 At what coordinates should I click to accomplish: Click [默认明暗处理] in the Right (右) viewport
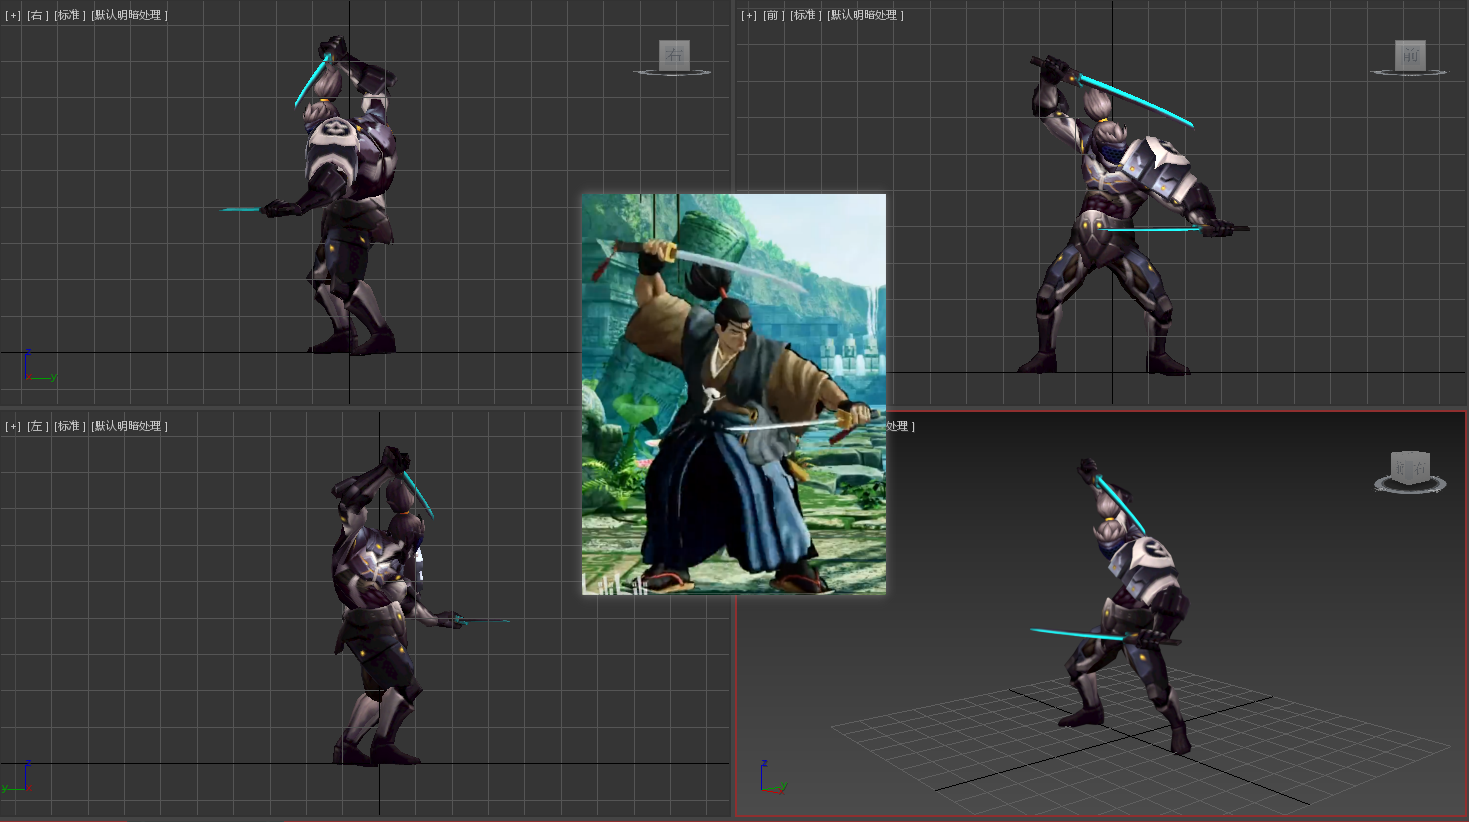pyautogui.click(x=129, y=15)
